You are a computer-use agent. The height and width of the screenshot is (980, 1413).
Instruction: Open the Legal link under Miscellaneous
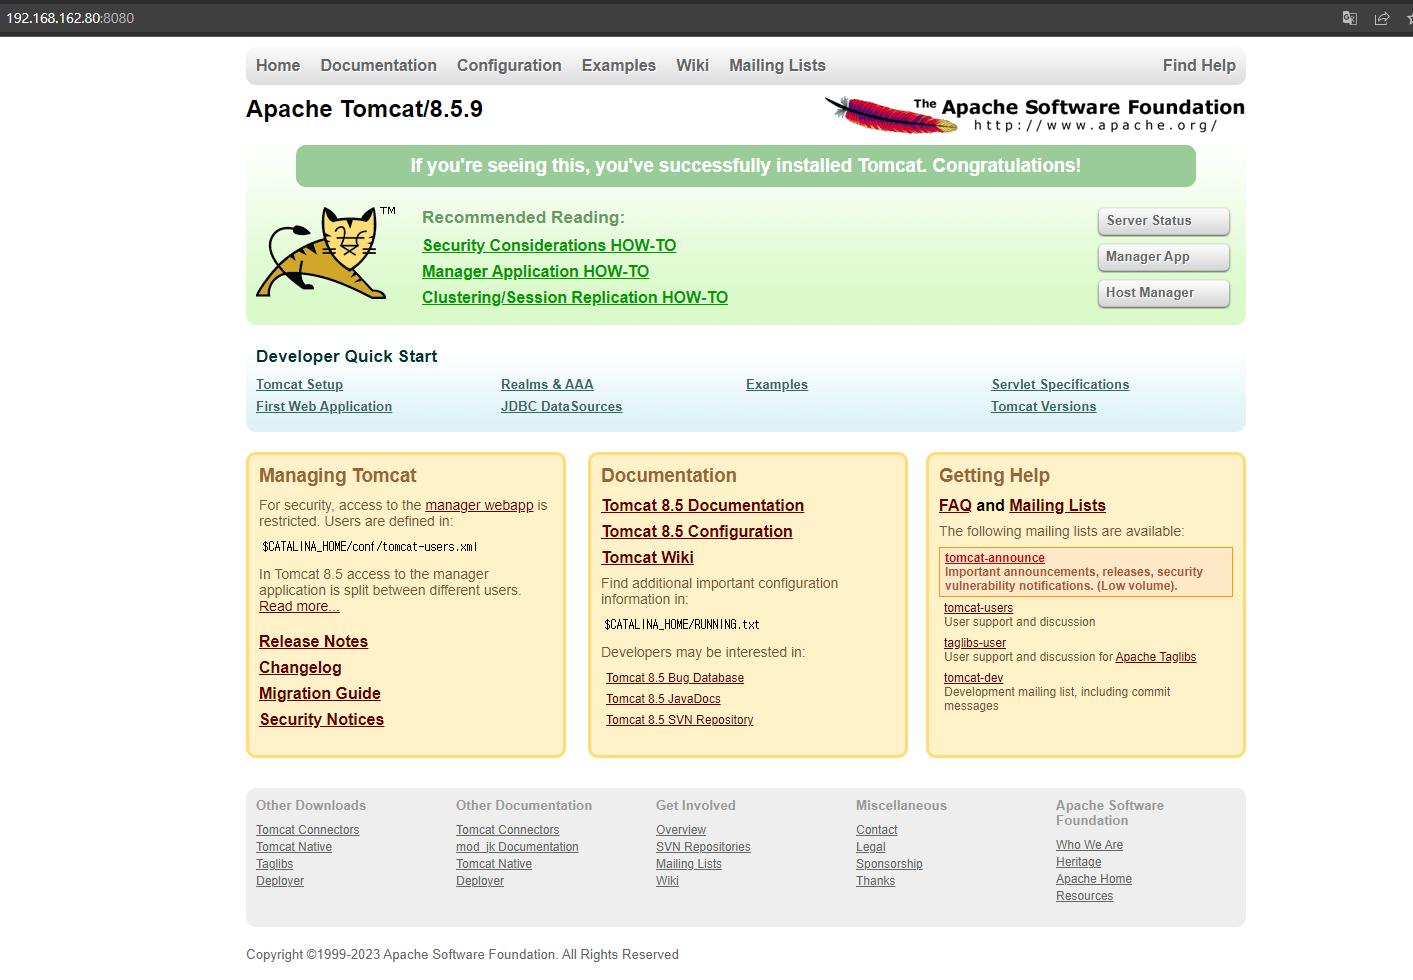(x=871, y=847)
